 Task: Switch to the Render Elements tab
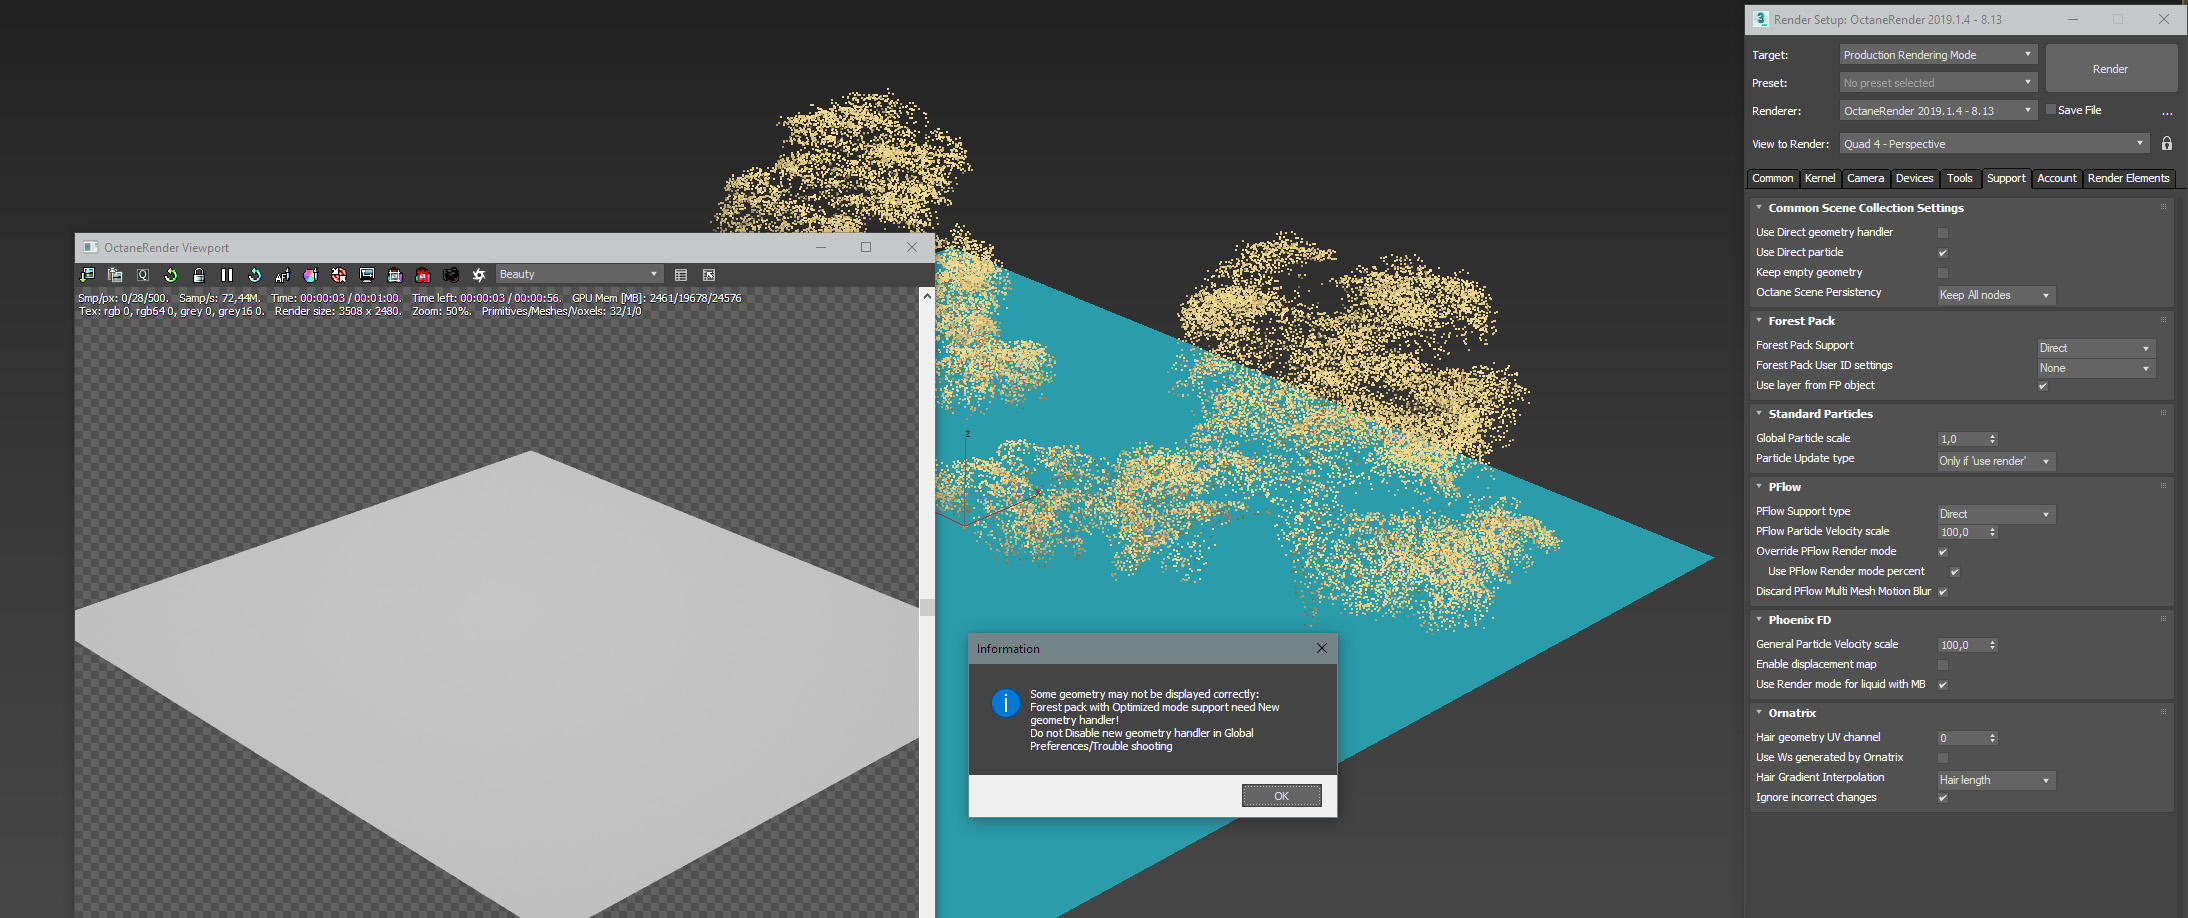click(2129, 179)
